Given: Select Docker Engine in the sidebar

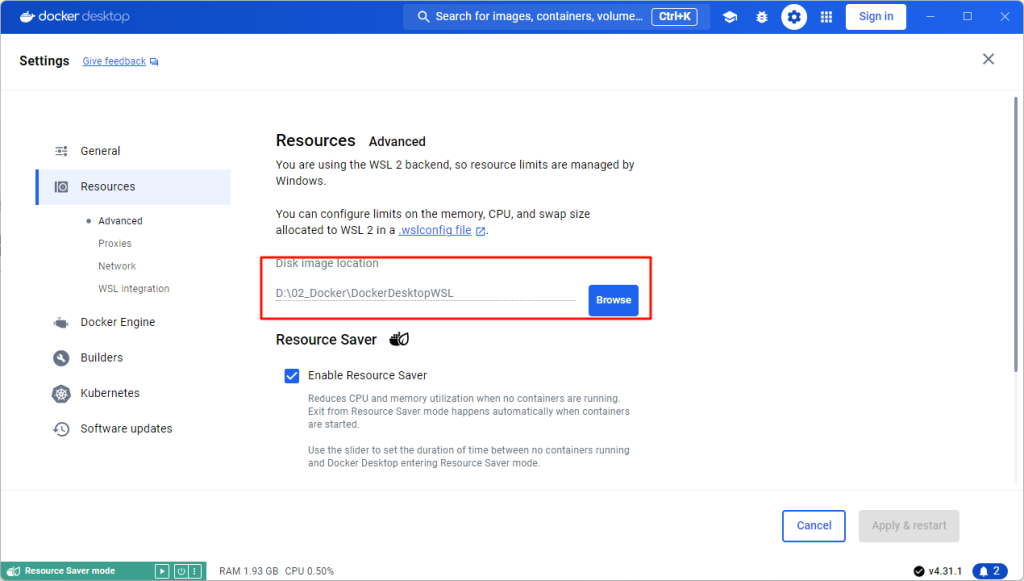Looking at the screenshot, I should [117, 322].
